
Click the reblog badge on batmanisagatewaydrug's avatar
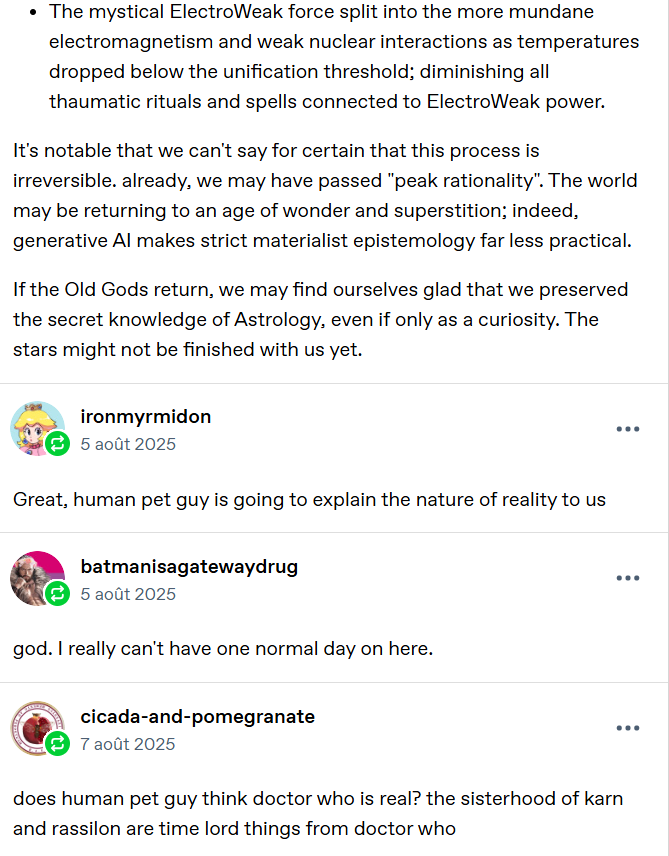tap(58, 595)
